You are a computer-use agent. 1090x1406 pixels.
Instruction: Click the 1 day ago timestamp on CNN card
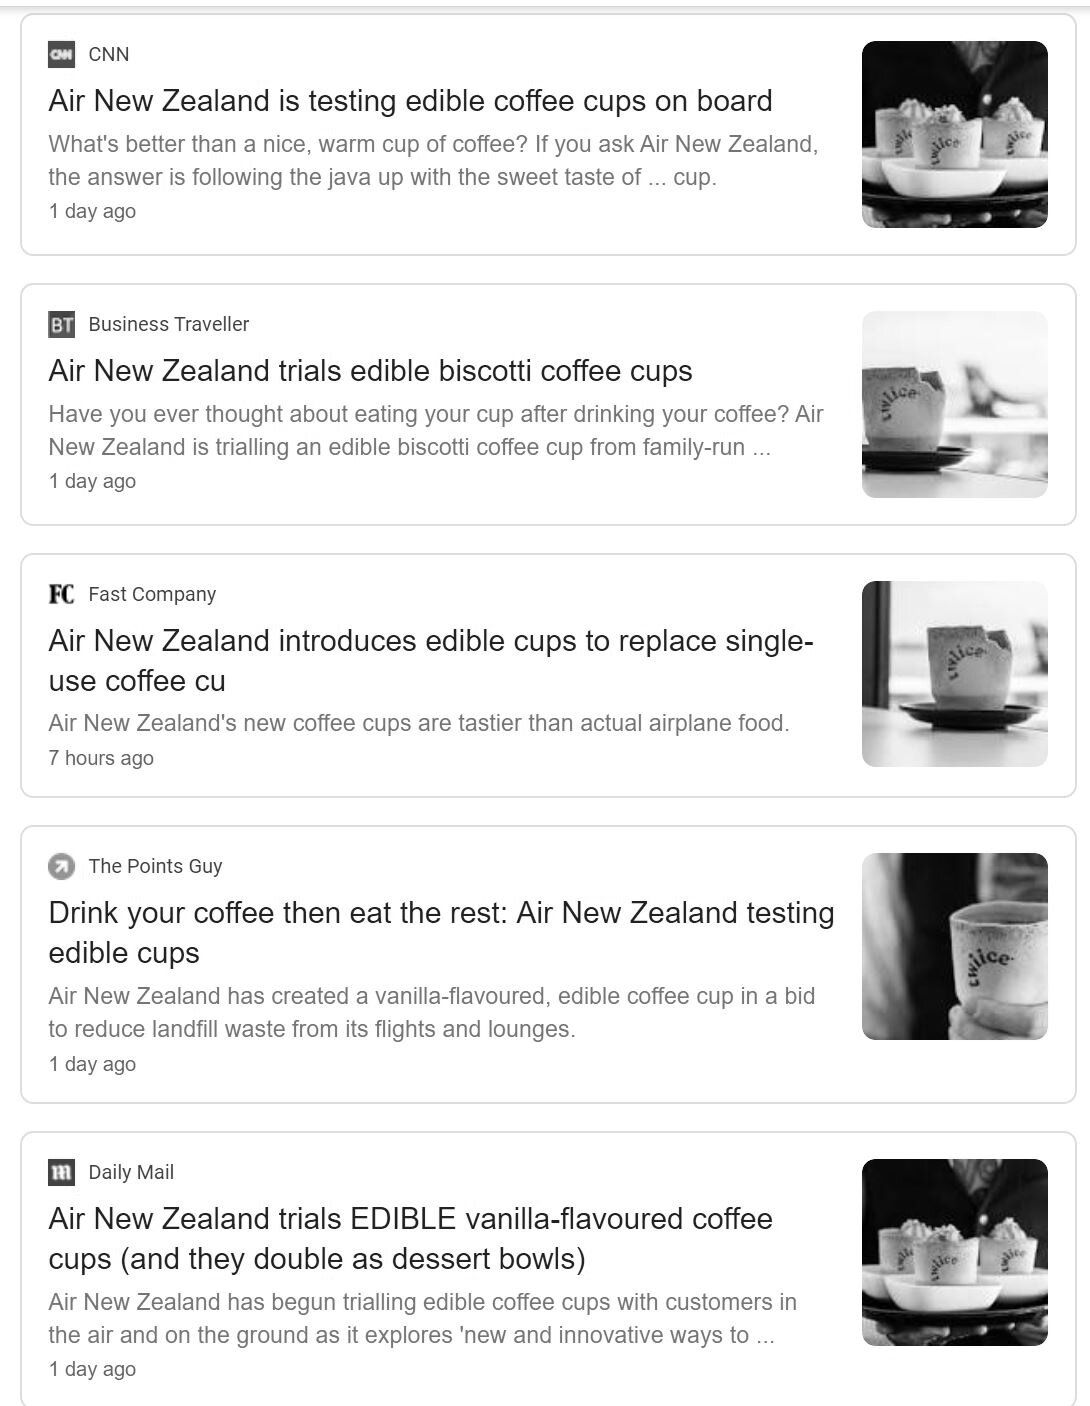click(92, 211)
